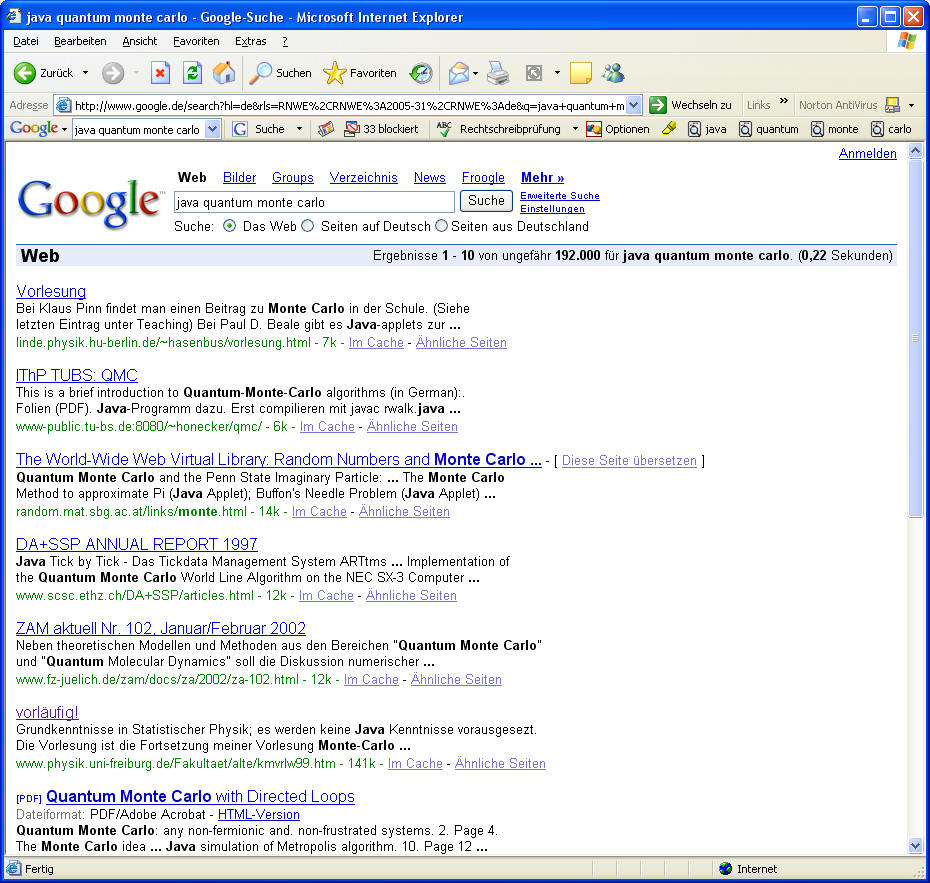
Task: Go to the Home page icon
Action: point(224,73)
